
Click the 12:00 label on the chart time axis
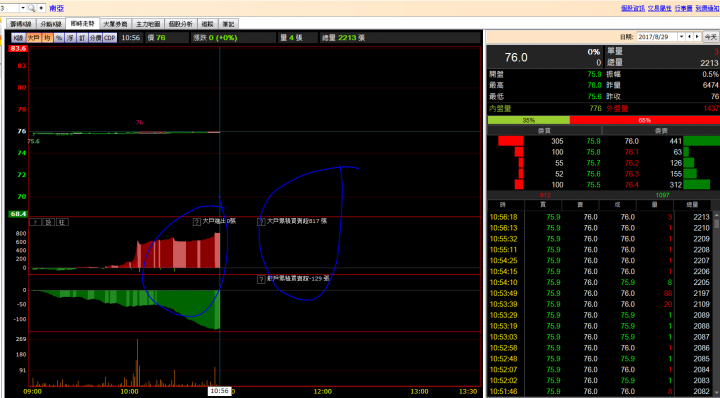coord(322,392)
